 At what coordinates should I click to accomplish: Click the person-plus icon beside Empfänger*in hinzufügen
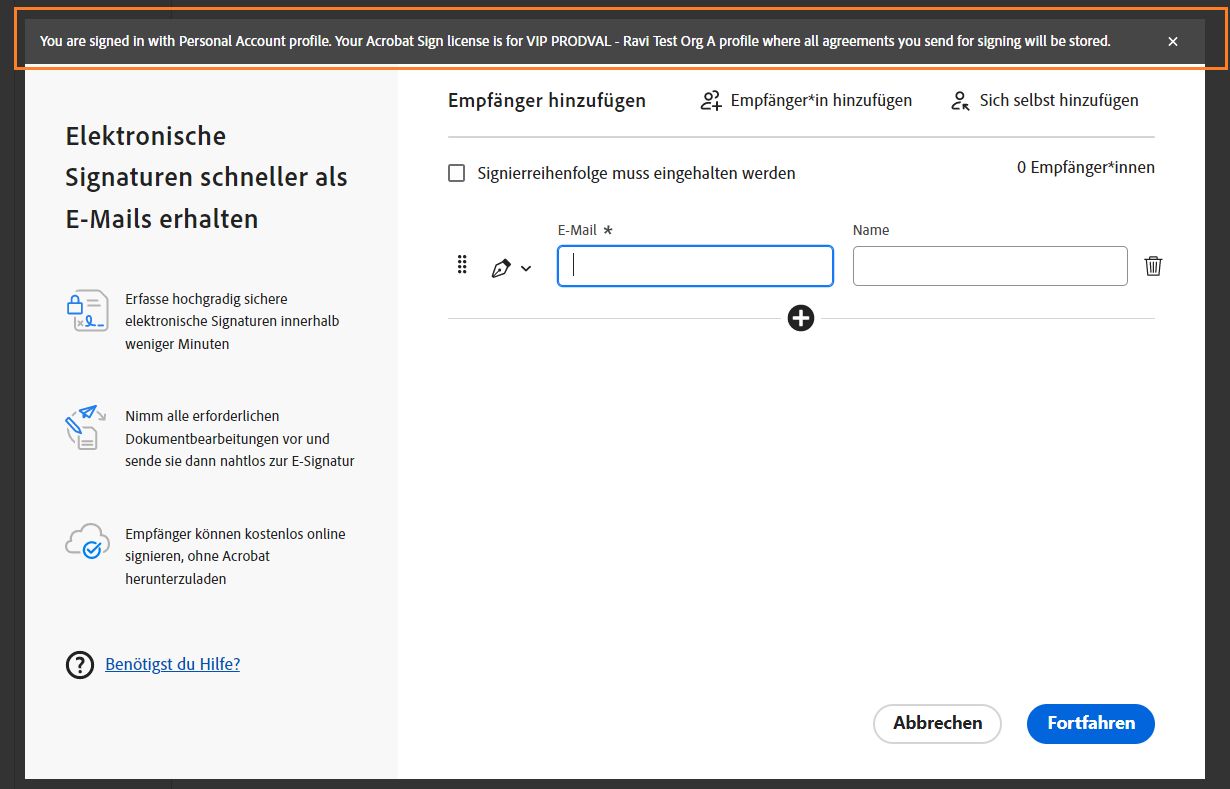coord(711,100)
